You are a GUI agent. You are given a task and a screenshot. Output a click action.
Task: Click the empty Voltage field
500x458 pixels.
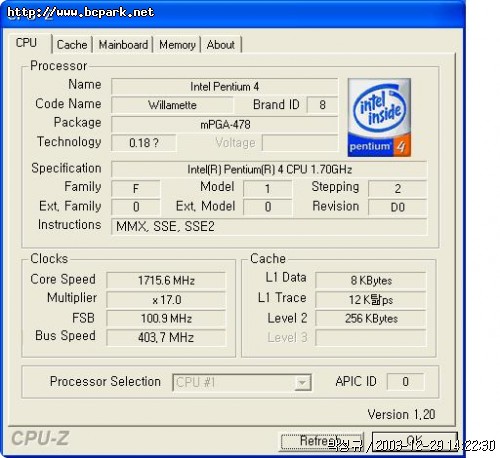click(300, 143)
